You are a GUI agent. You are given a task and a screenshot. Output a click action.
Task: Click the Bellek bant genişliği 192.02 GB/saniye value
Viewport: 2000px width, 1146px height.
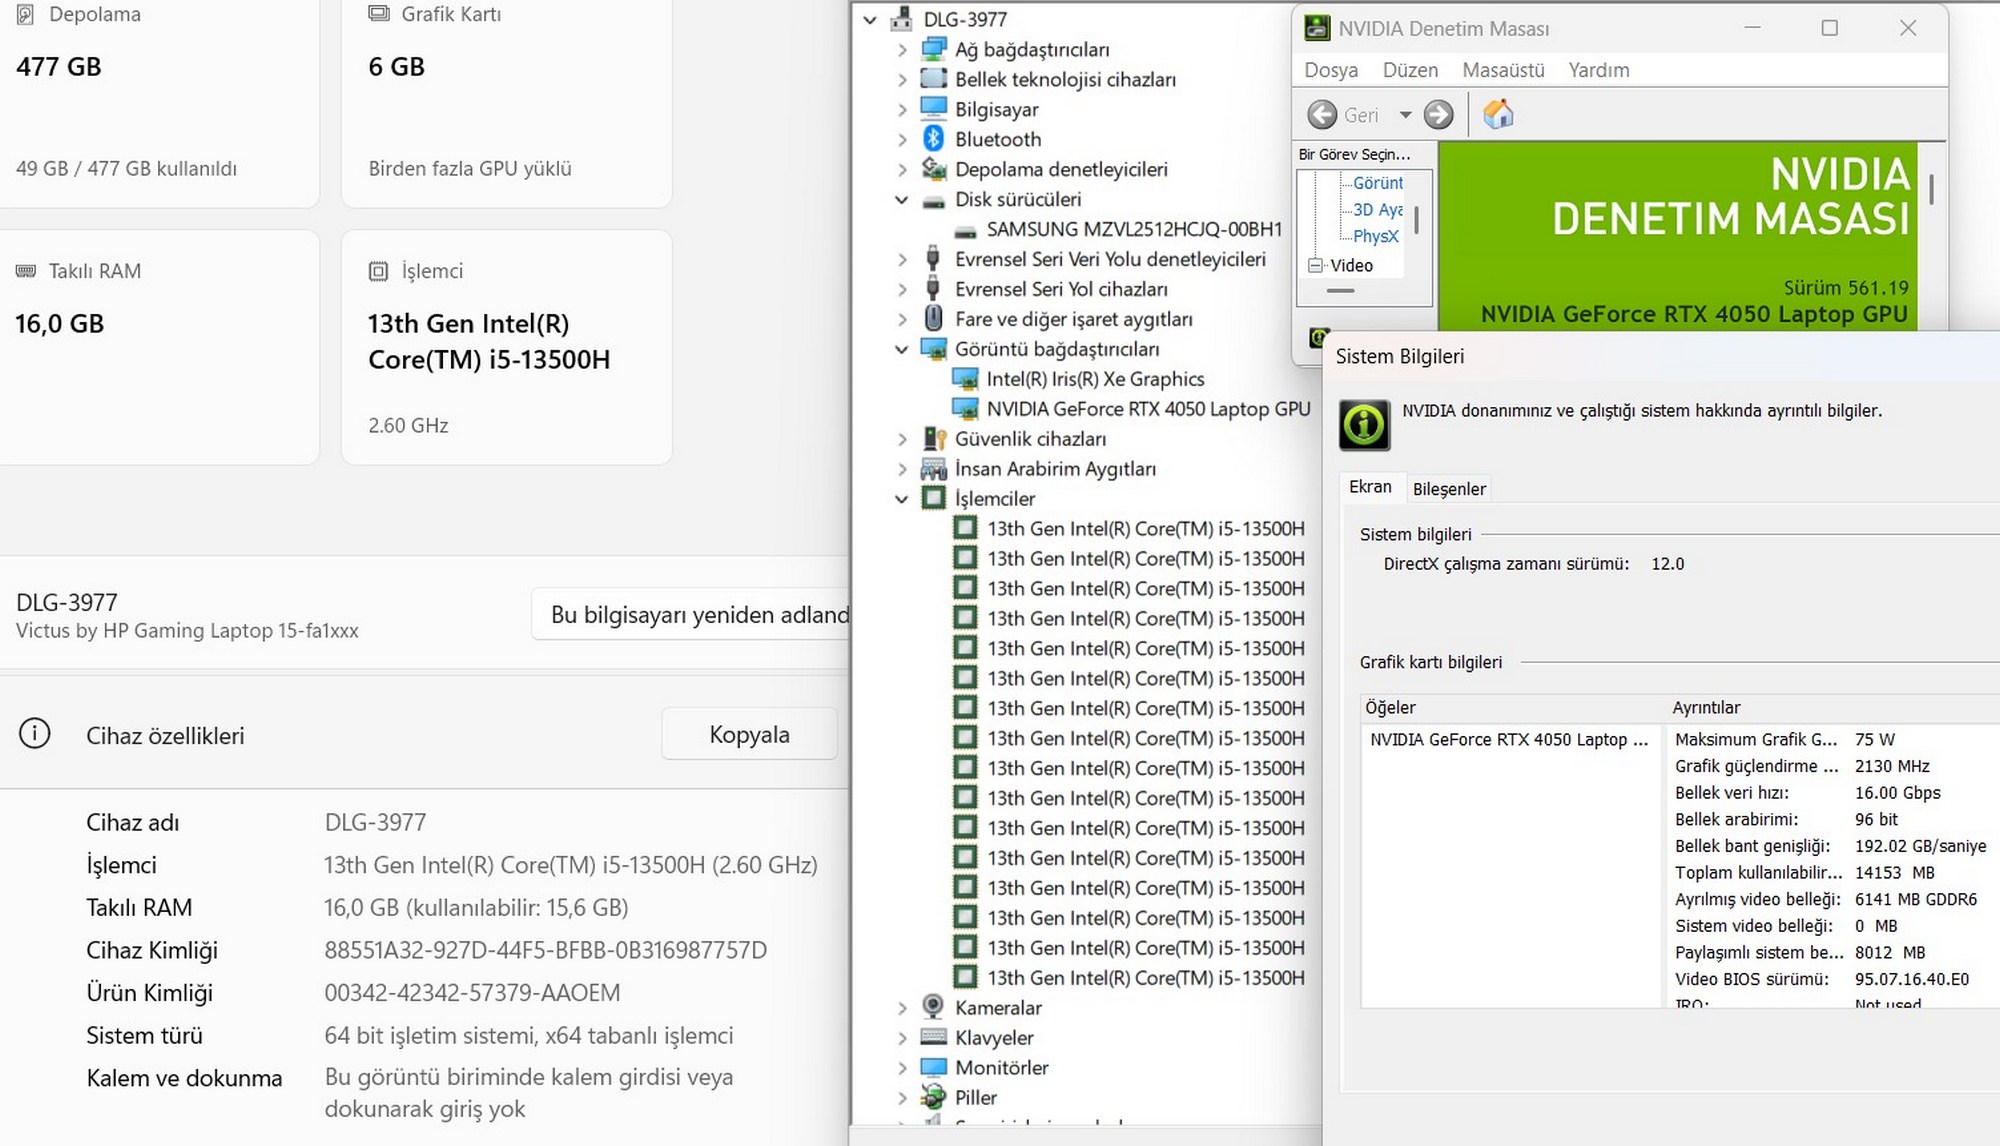1920,846
